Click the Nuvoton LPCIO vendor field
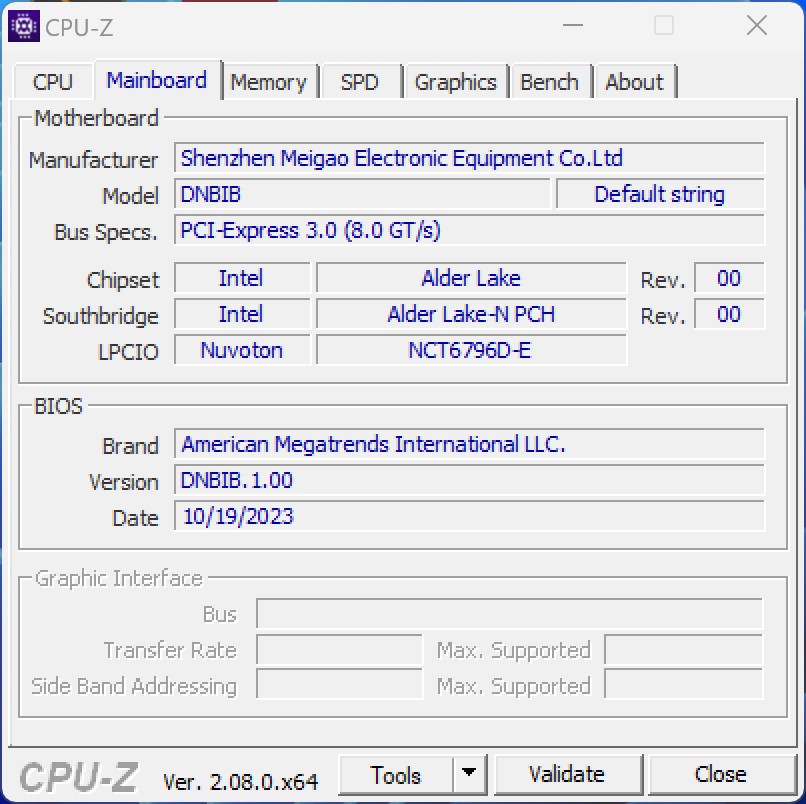This screenshot has width=806, height=804. coord(242,350)
